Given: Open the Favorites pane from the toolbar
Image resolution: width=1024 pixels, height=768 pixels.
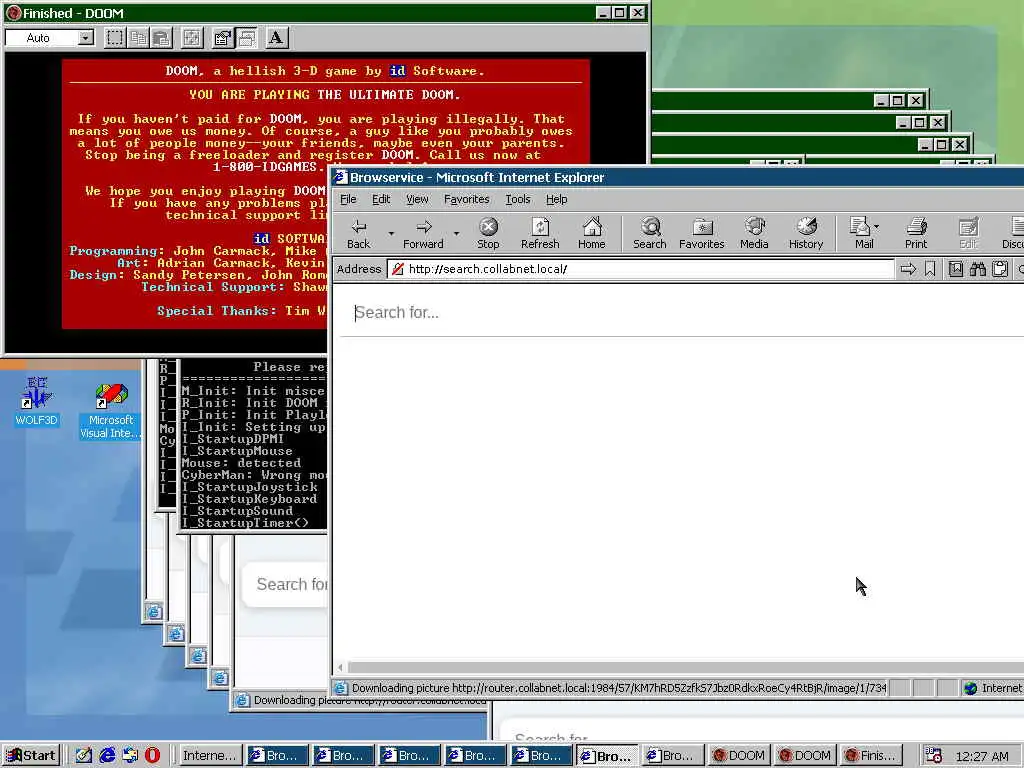Looking at the screenshot, I should click(x=702, y=234).
